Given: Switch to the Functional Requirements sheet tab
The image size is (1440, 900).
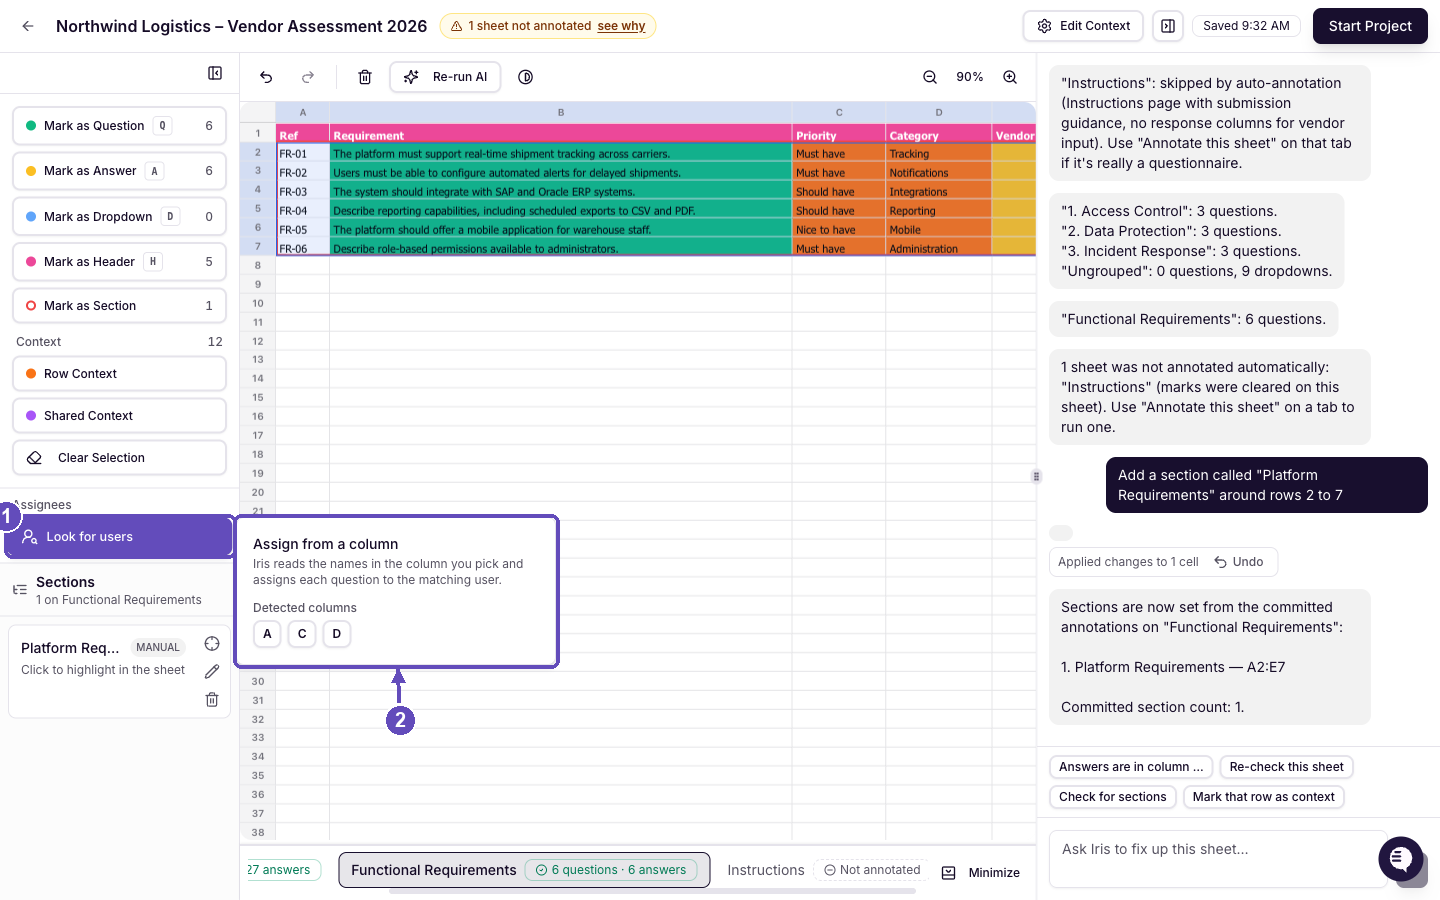Looking at the screenshot, I should [524, 870].
